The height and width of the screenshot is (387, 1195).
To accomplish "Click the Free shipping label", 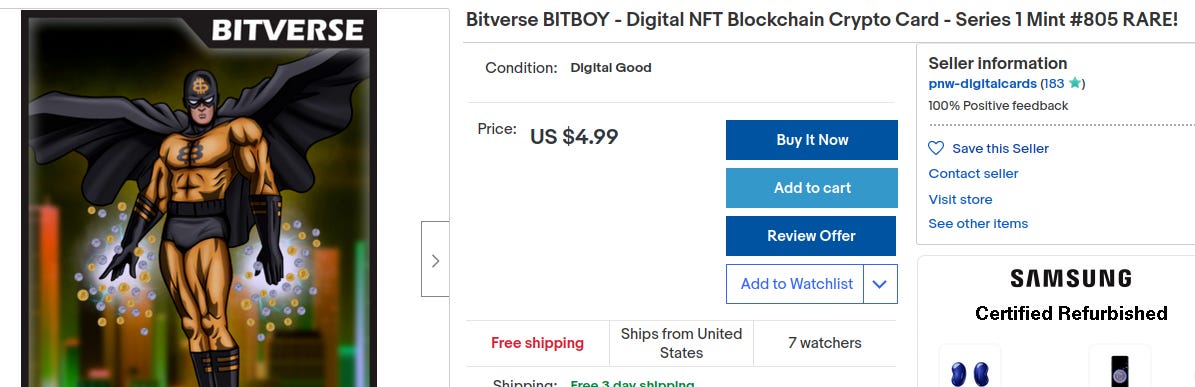I will [537, 344].
